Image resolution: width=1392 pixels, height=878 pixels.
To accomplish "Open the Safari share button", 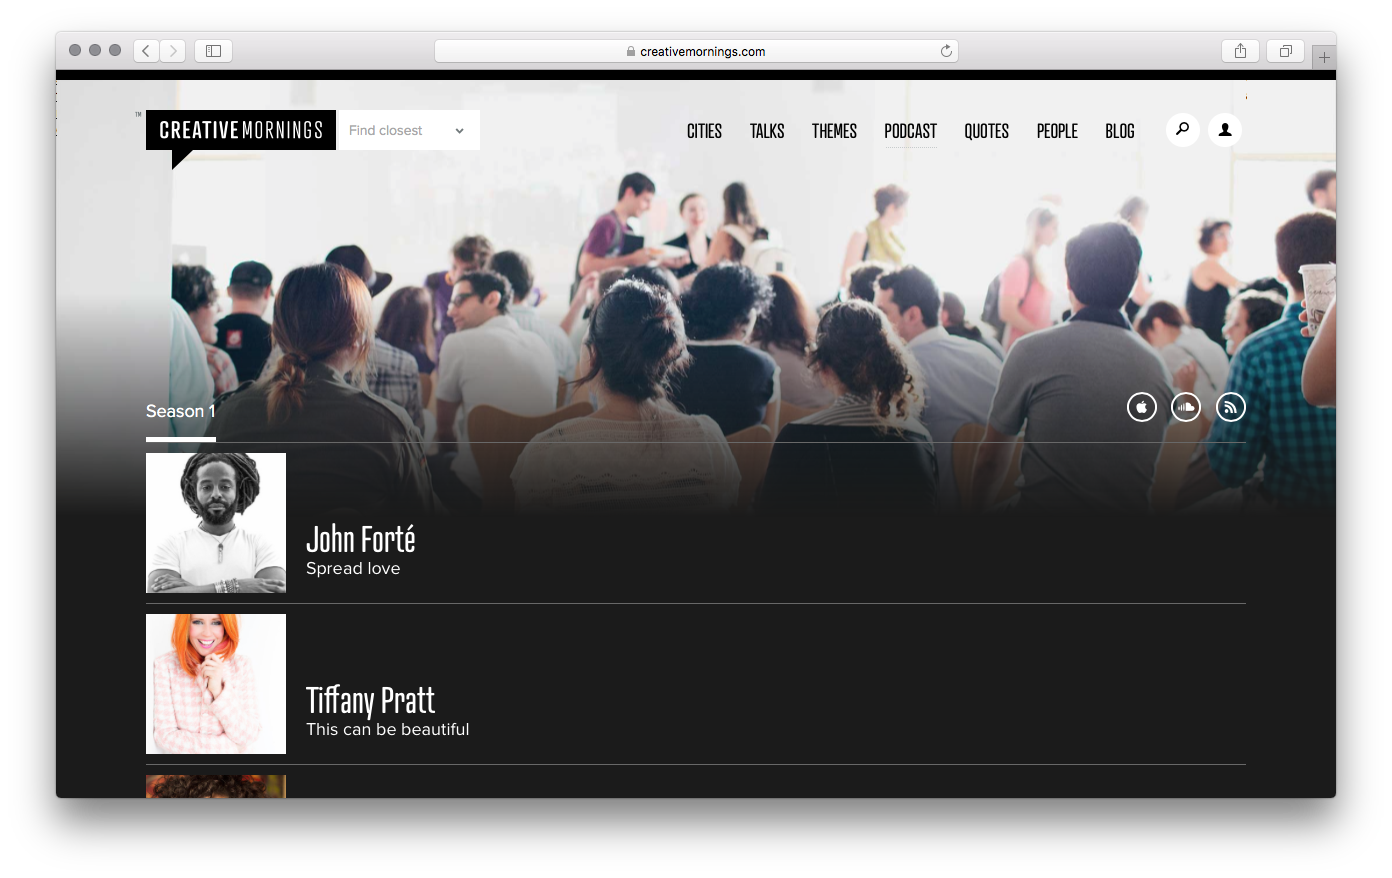I will tap(1240, 51).
